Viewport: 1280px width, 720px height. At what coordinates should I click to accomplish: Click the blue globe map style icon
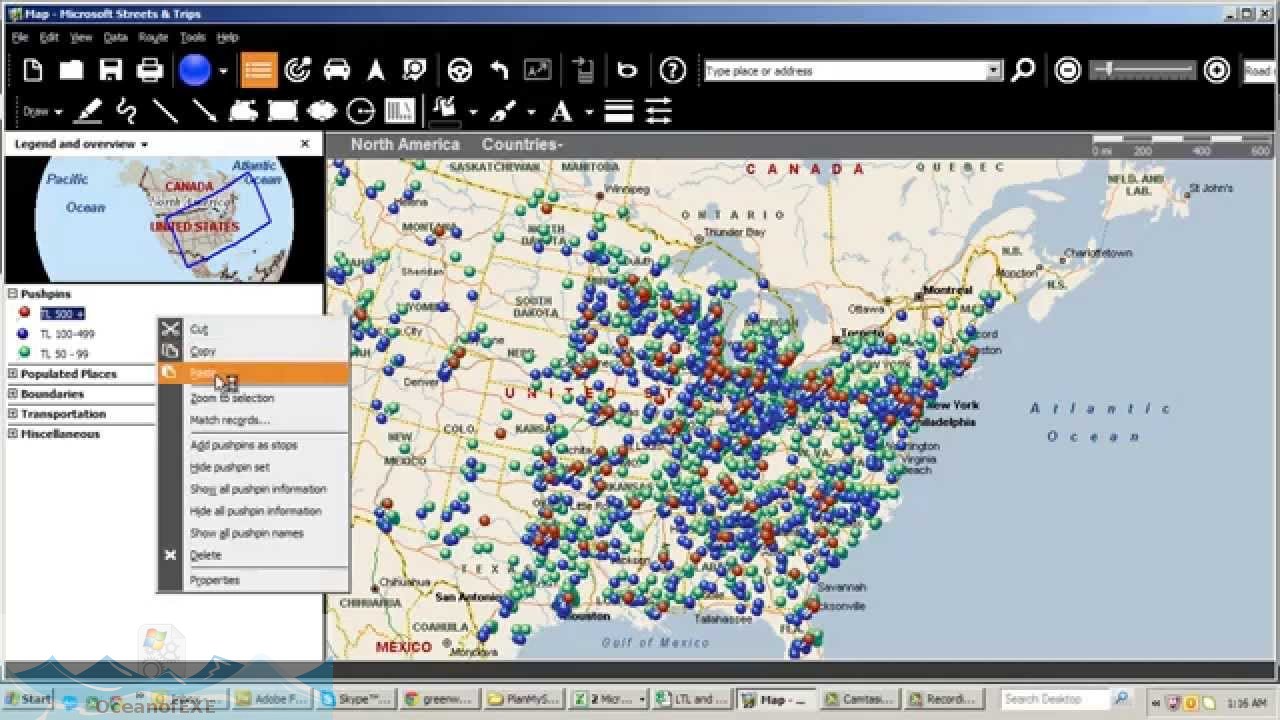pos(195,70)
